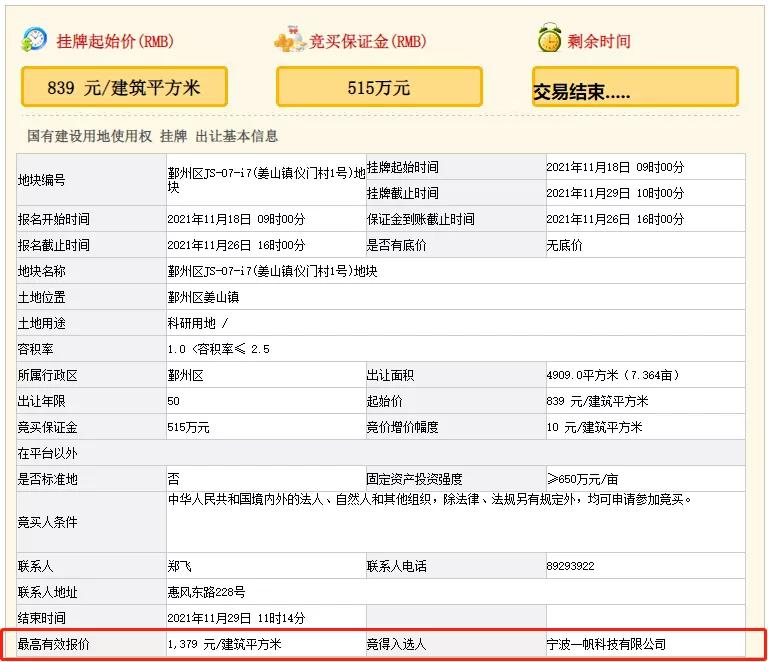Click the gold coins icon beside 竞买保证金
768x662 pixels.
coord(289,41)
